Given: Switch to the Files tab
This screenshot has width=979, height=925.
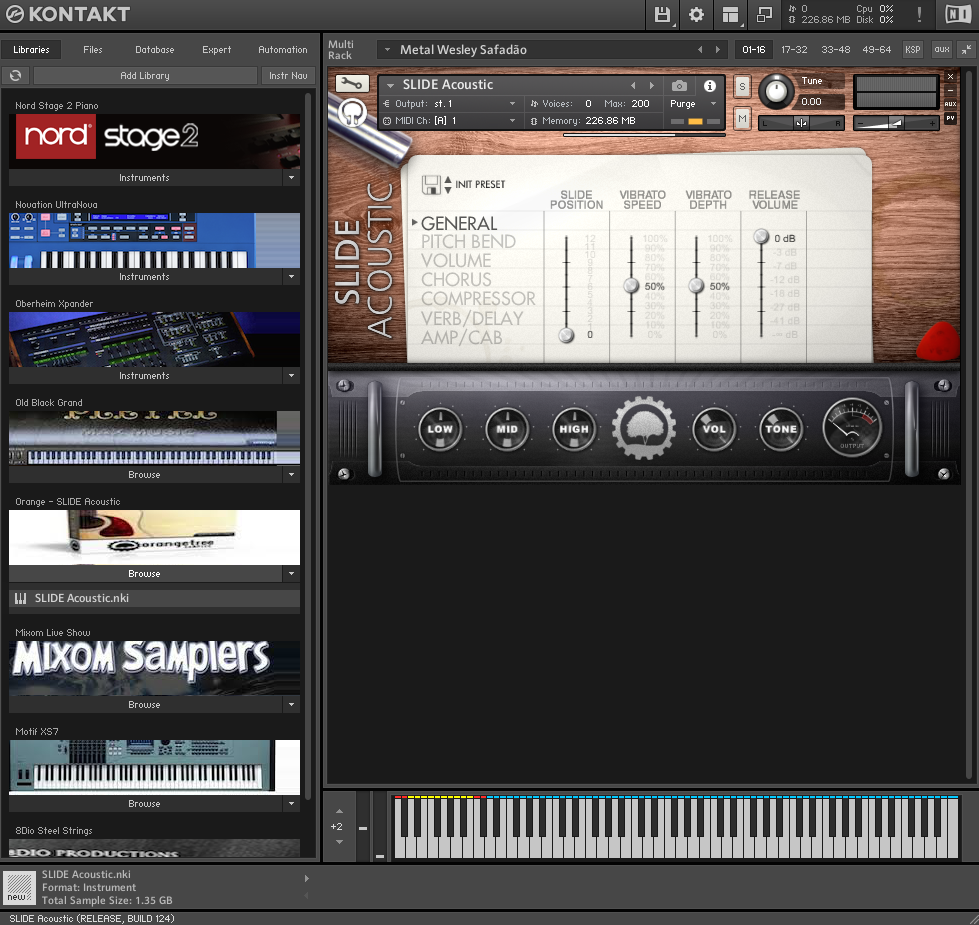Looking at the screenshot, I should point(92,49).
